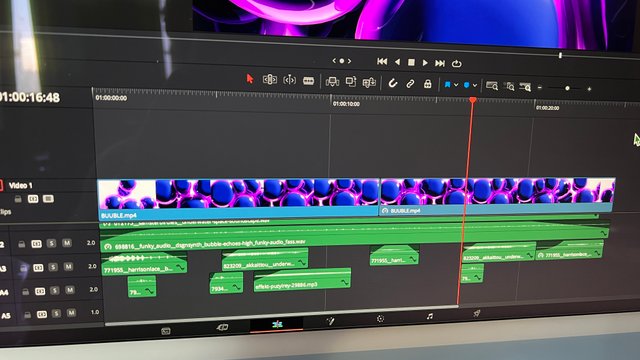Lock the Video 1 track

[x=18, y=199]
